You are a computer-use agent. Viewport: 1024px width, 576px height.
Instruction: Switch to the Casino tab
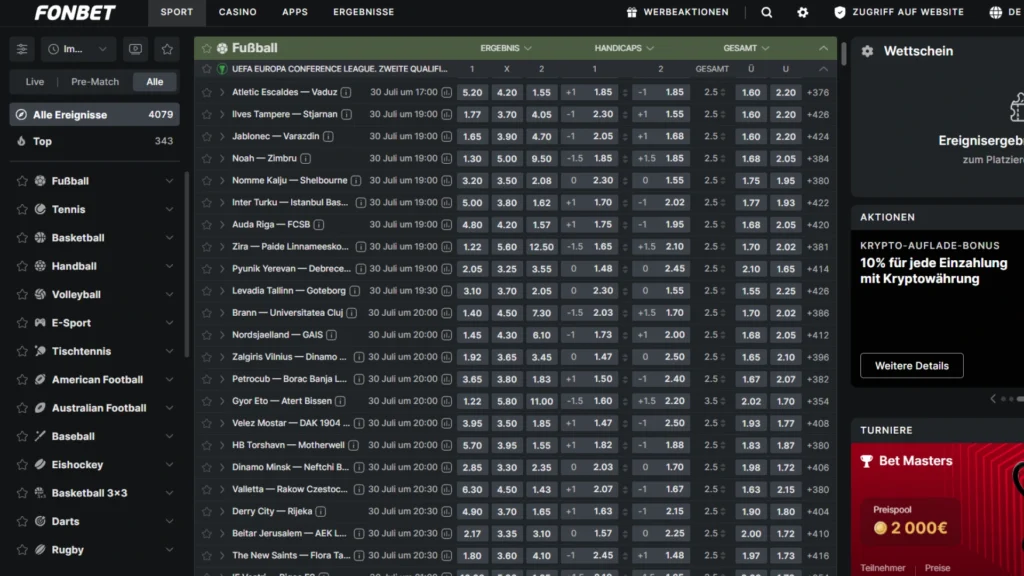(238, 12)
